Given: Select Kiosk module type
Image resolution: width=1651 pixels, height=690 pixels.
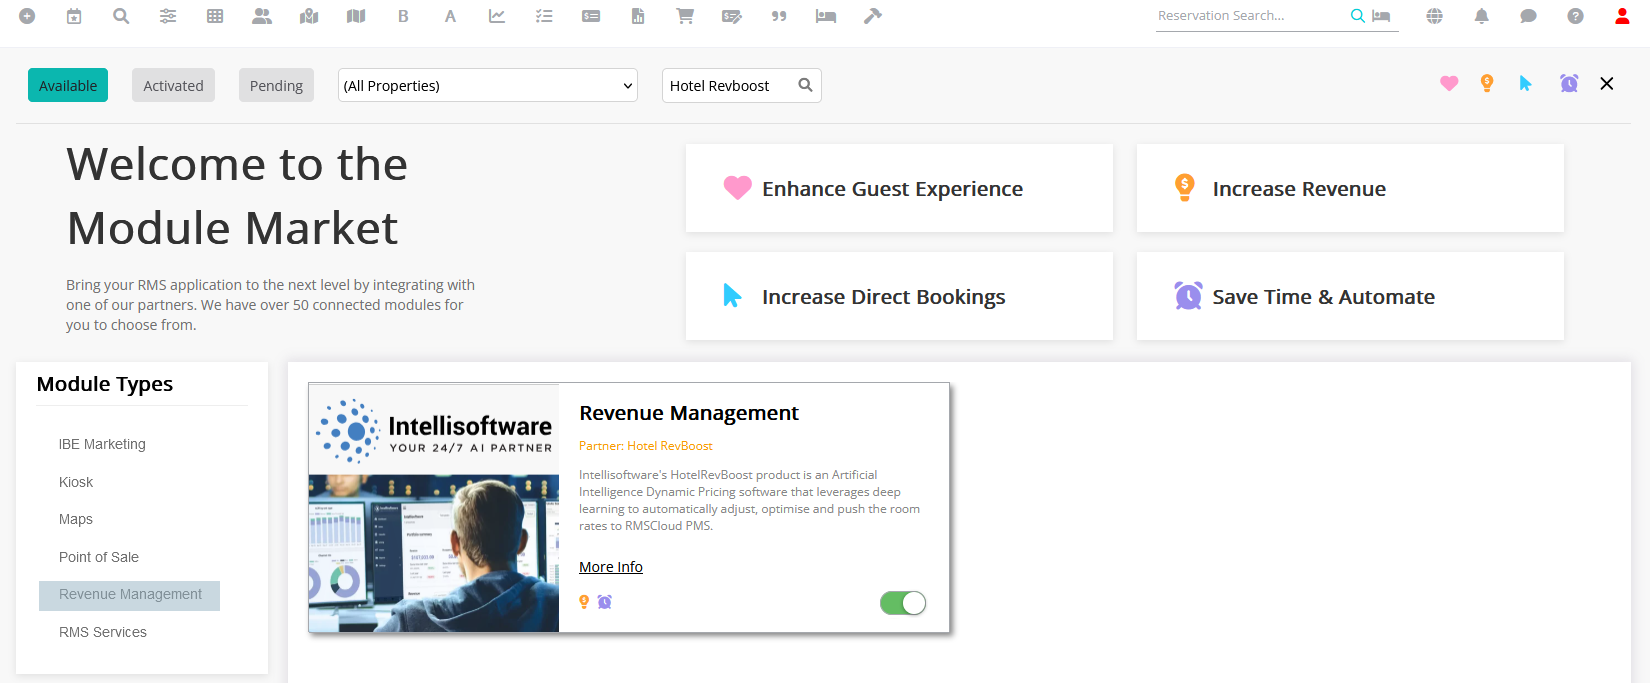Looking at the screenshot, I should pos(76,482).
